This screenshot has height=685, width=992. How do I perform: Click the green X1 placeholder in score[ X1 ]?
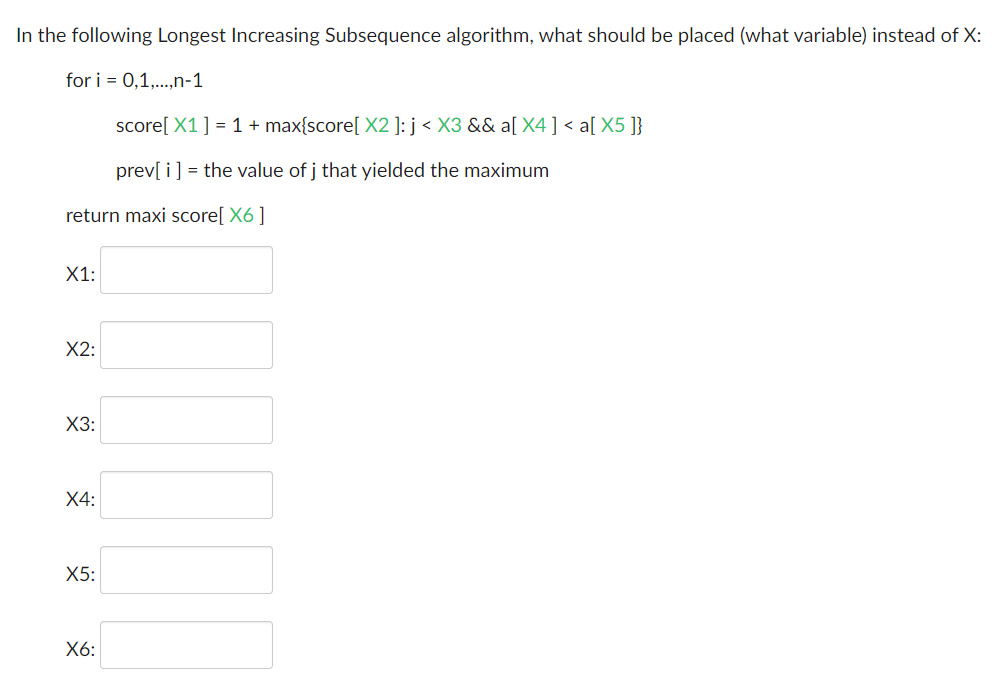(x=186, y=125)
